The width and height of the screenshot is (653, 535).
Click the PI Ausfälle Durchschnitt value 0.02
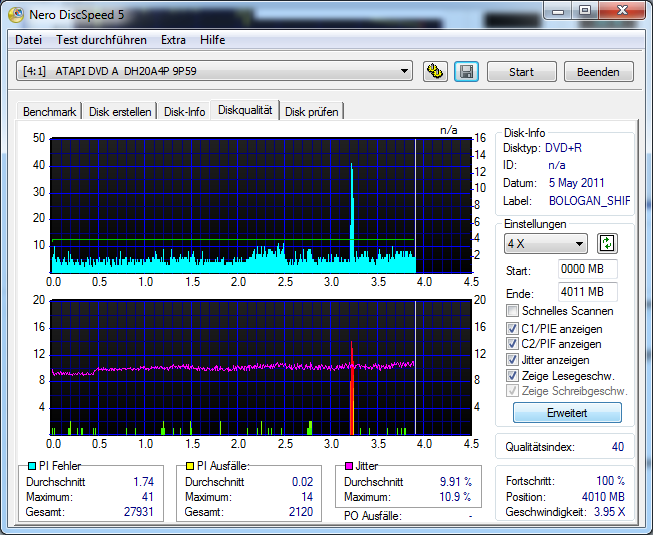pyautogui.click(x=302, y=482)
